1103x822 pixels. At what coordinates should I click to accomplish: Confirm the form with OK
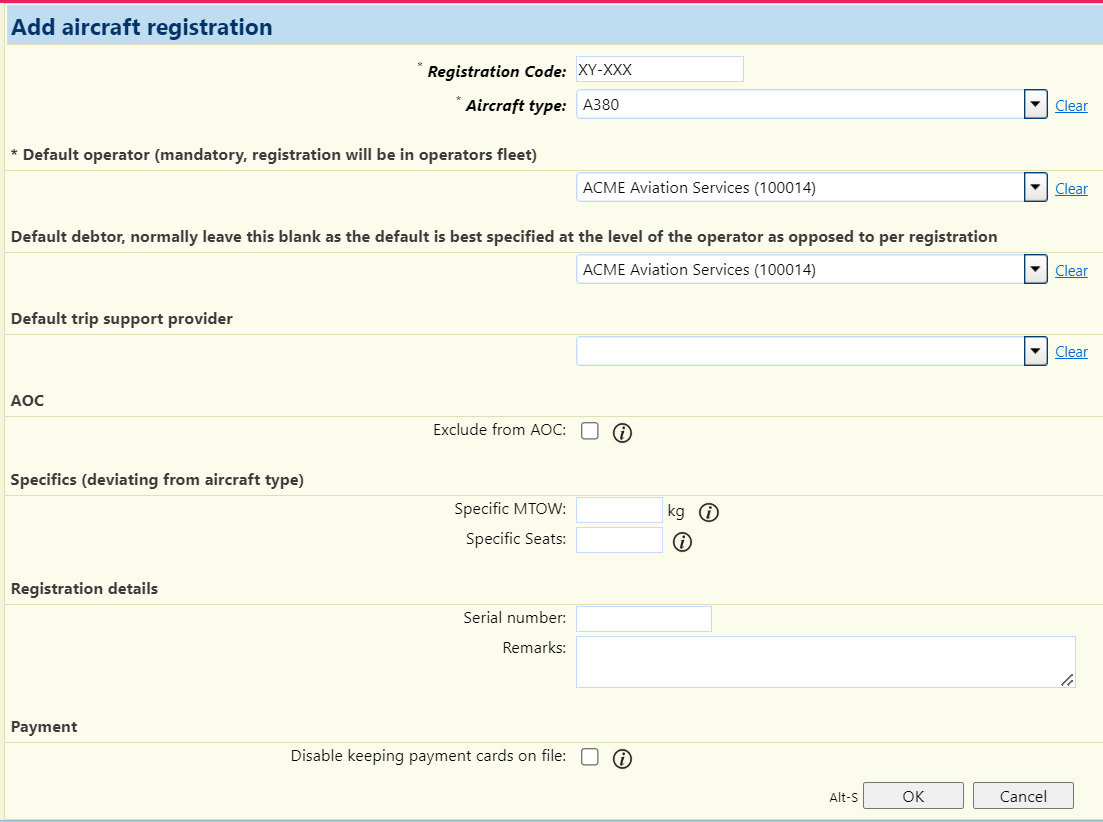913,796
